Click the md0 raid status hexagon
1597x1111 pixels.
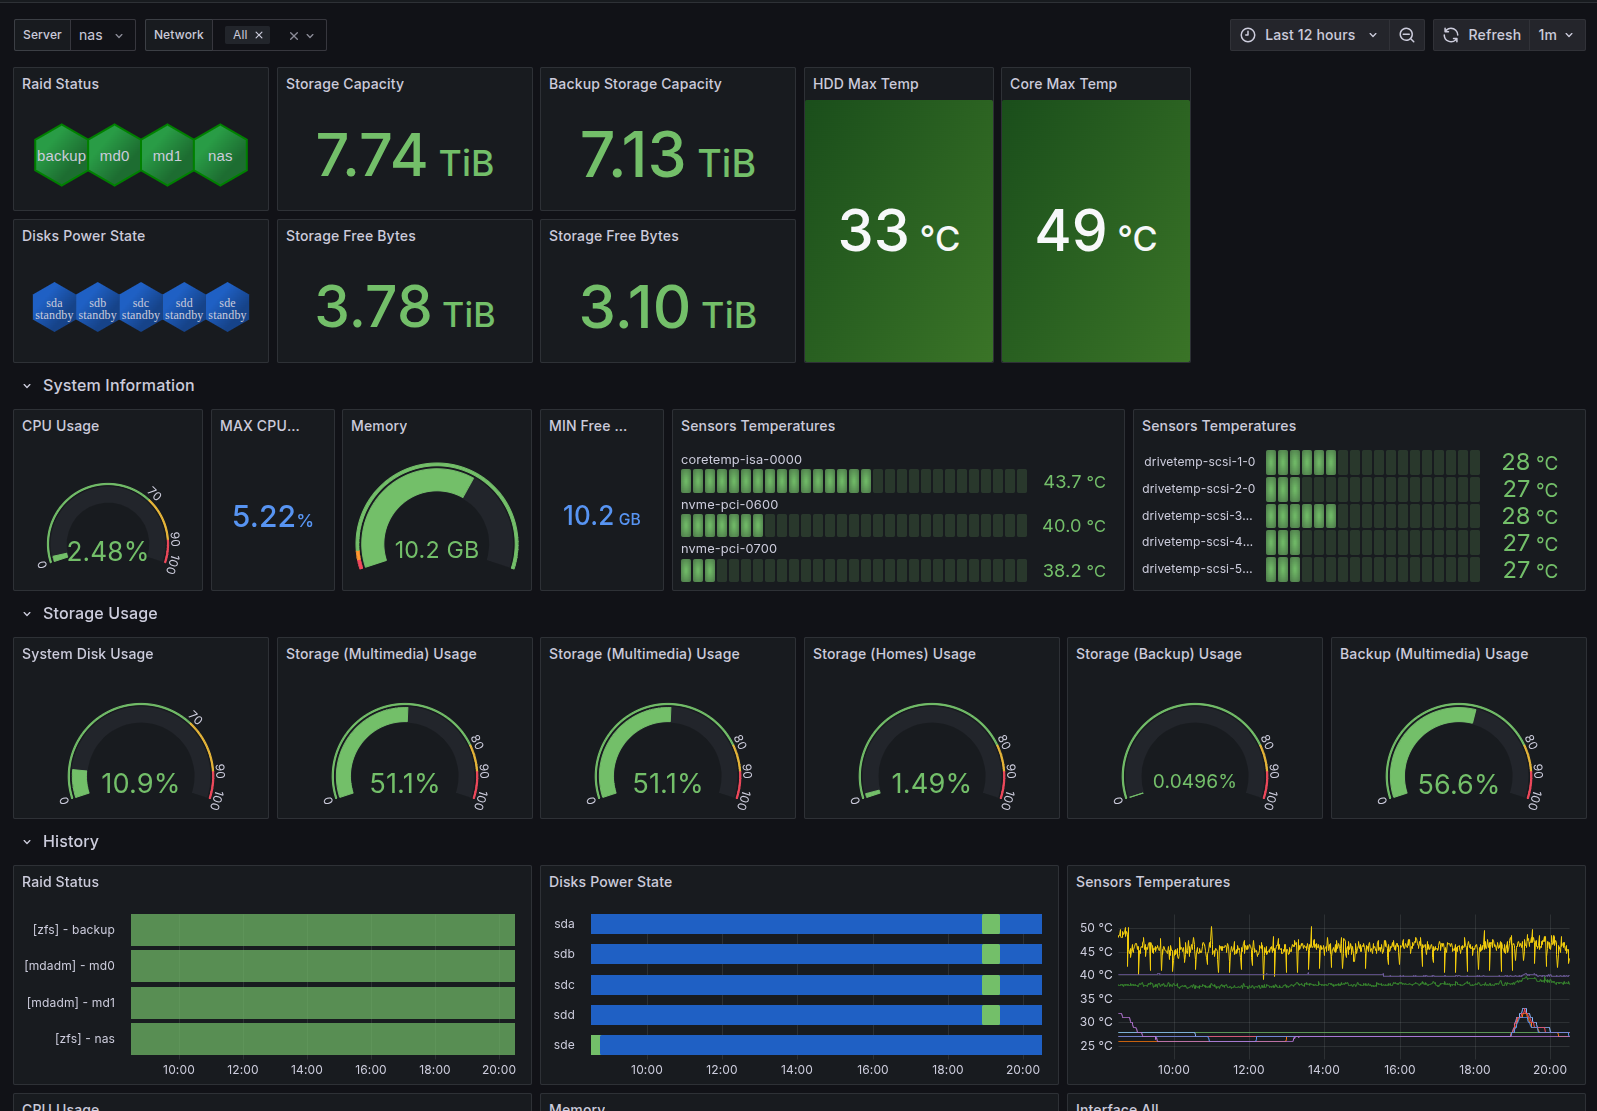[x=114, y=155]
